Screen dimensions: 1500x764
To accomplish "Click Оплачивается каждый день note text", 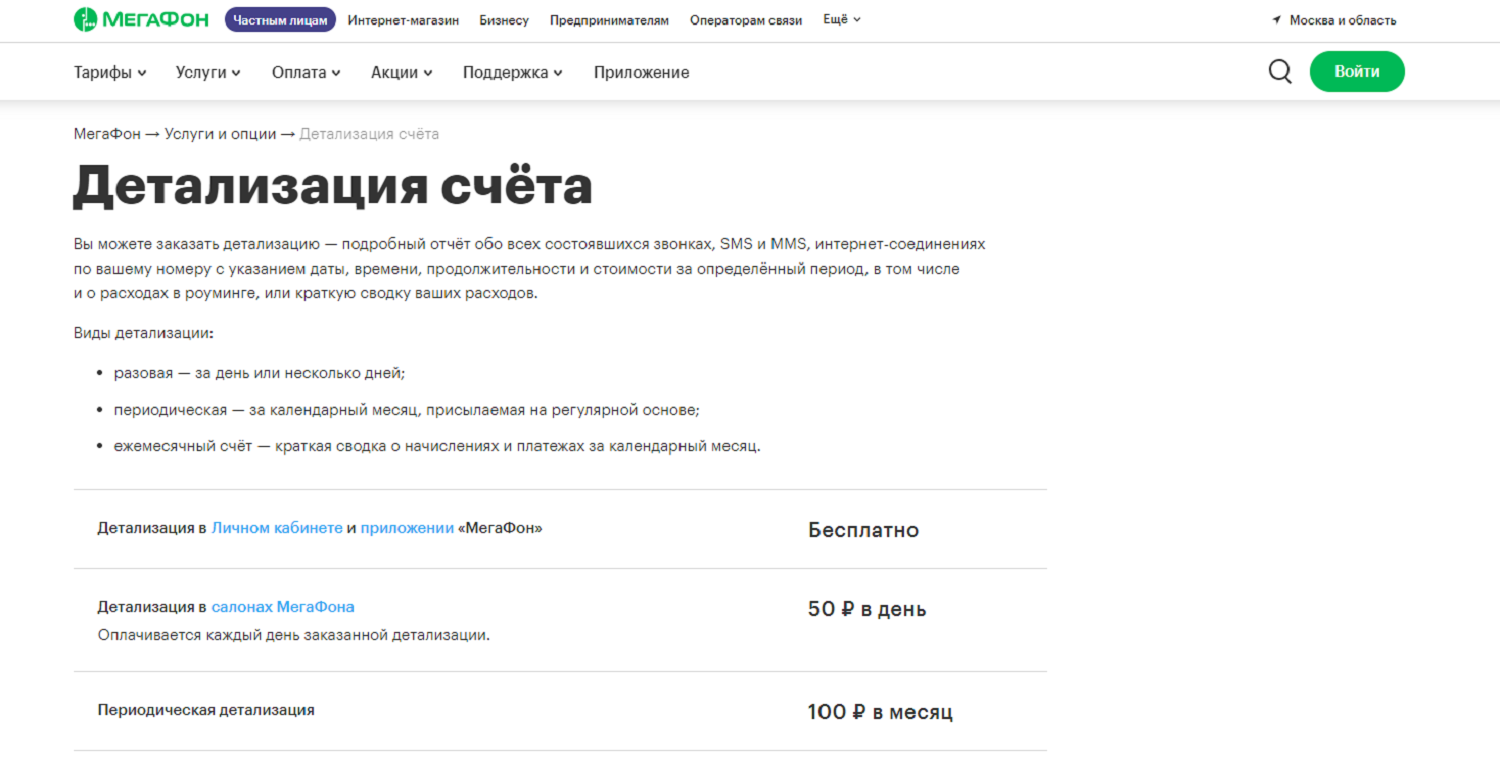I will tap(294, 635).
